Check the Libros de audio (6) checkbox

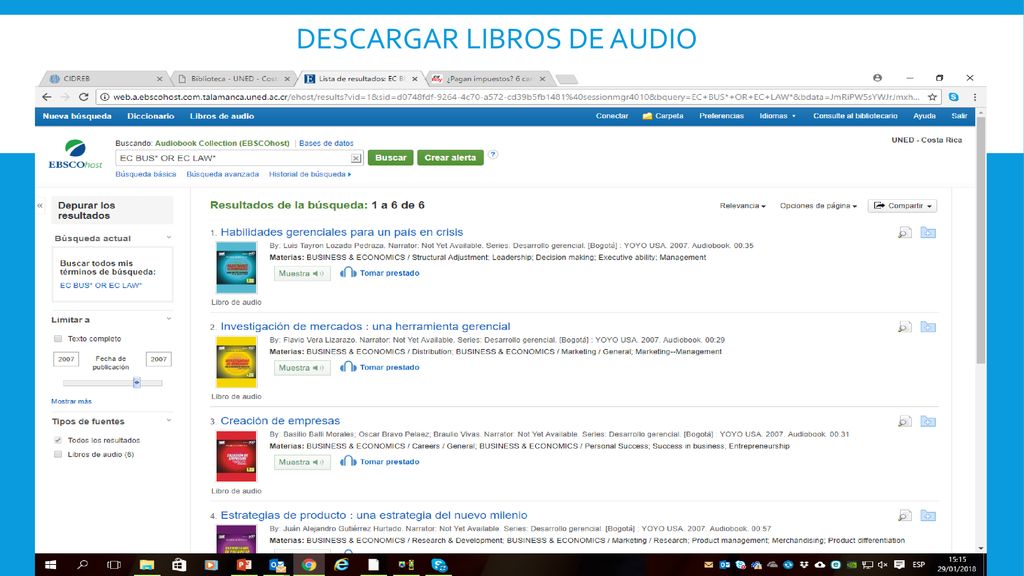[58, 455]
